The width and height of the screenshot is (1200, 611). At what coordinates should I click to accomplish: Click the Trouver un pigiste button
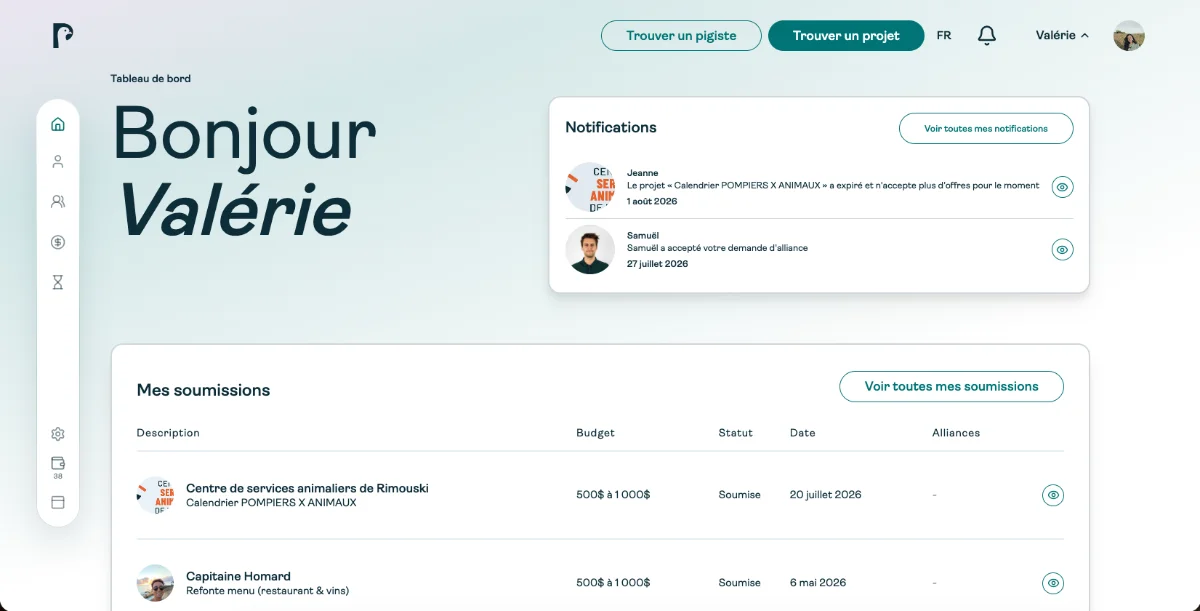[x=681, y=36]
